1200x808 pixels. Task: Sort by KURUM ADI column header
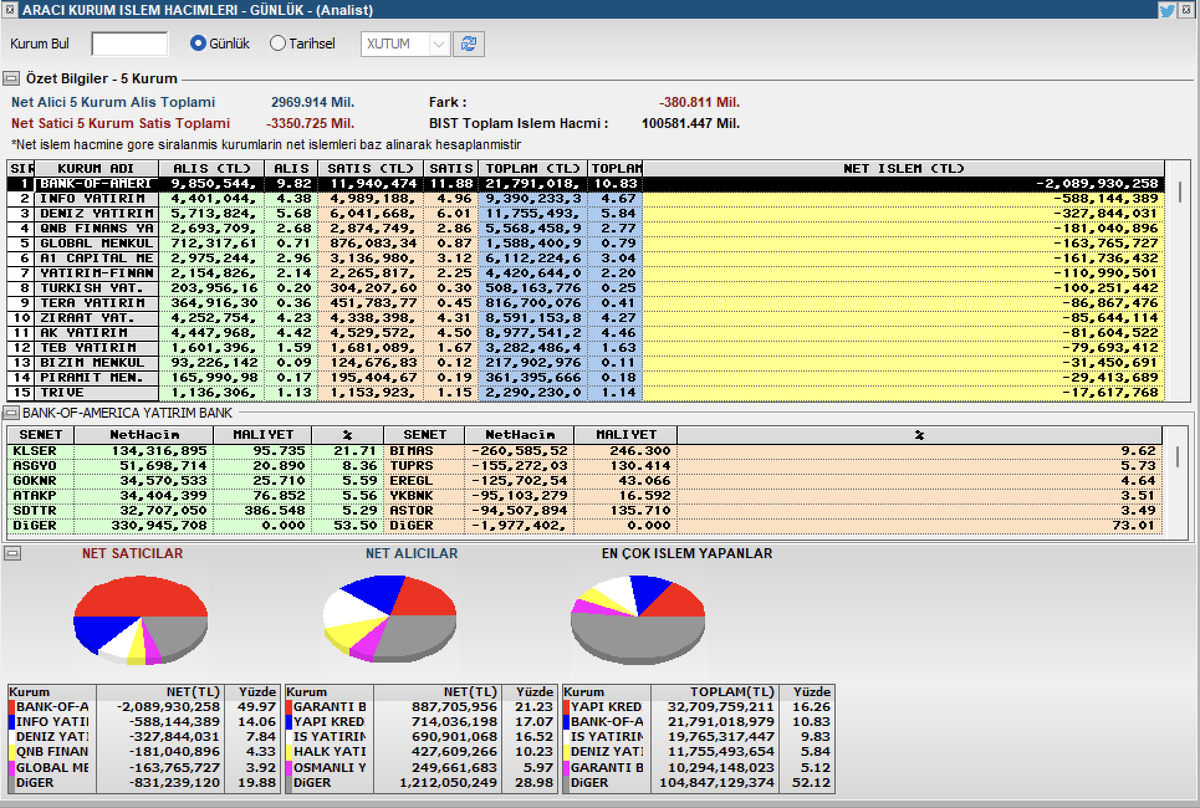point(97,168)
